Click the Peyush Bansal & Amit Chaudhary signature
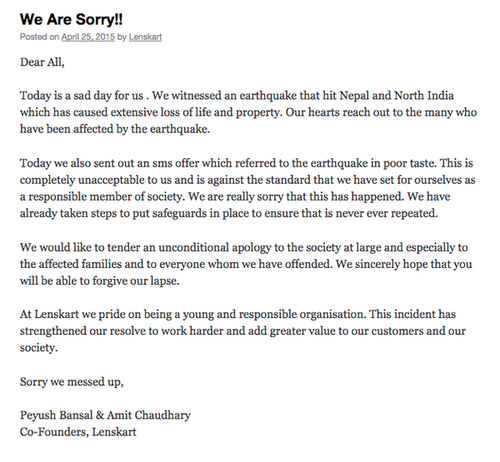Viewport: 500px width, 462px height. 105,415
